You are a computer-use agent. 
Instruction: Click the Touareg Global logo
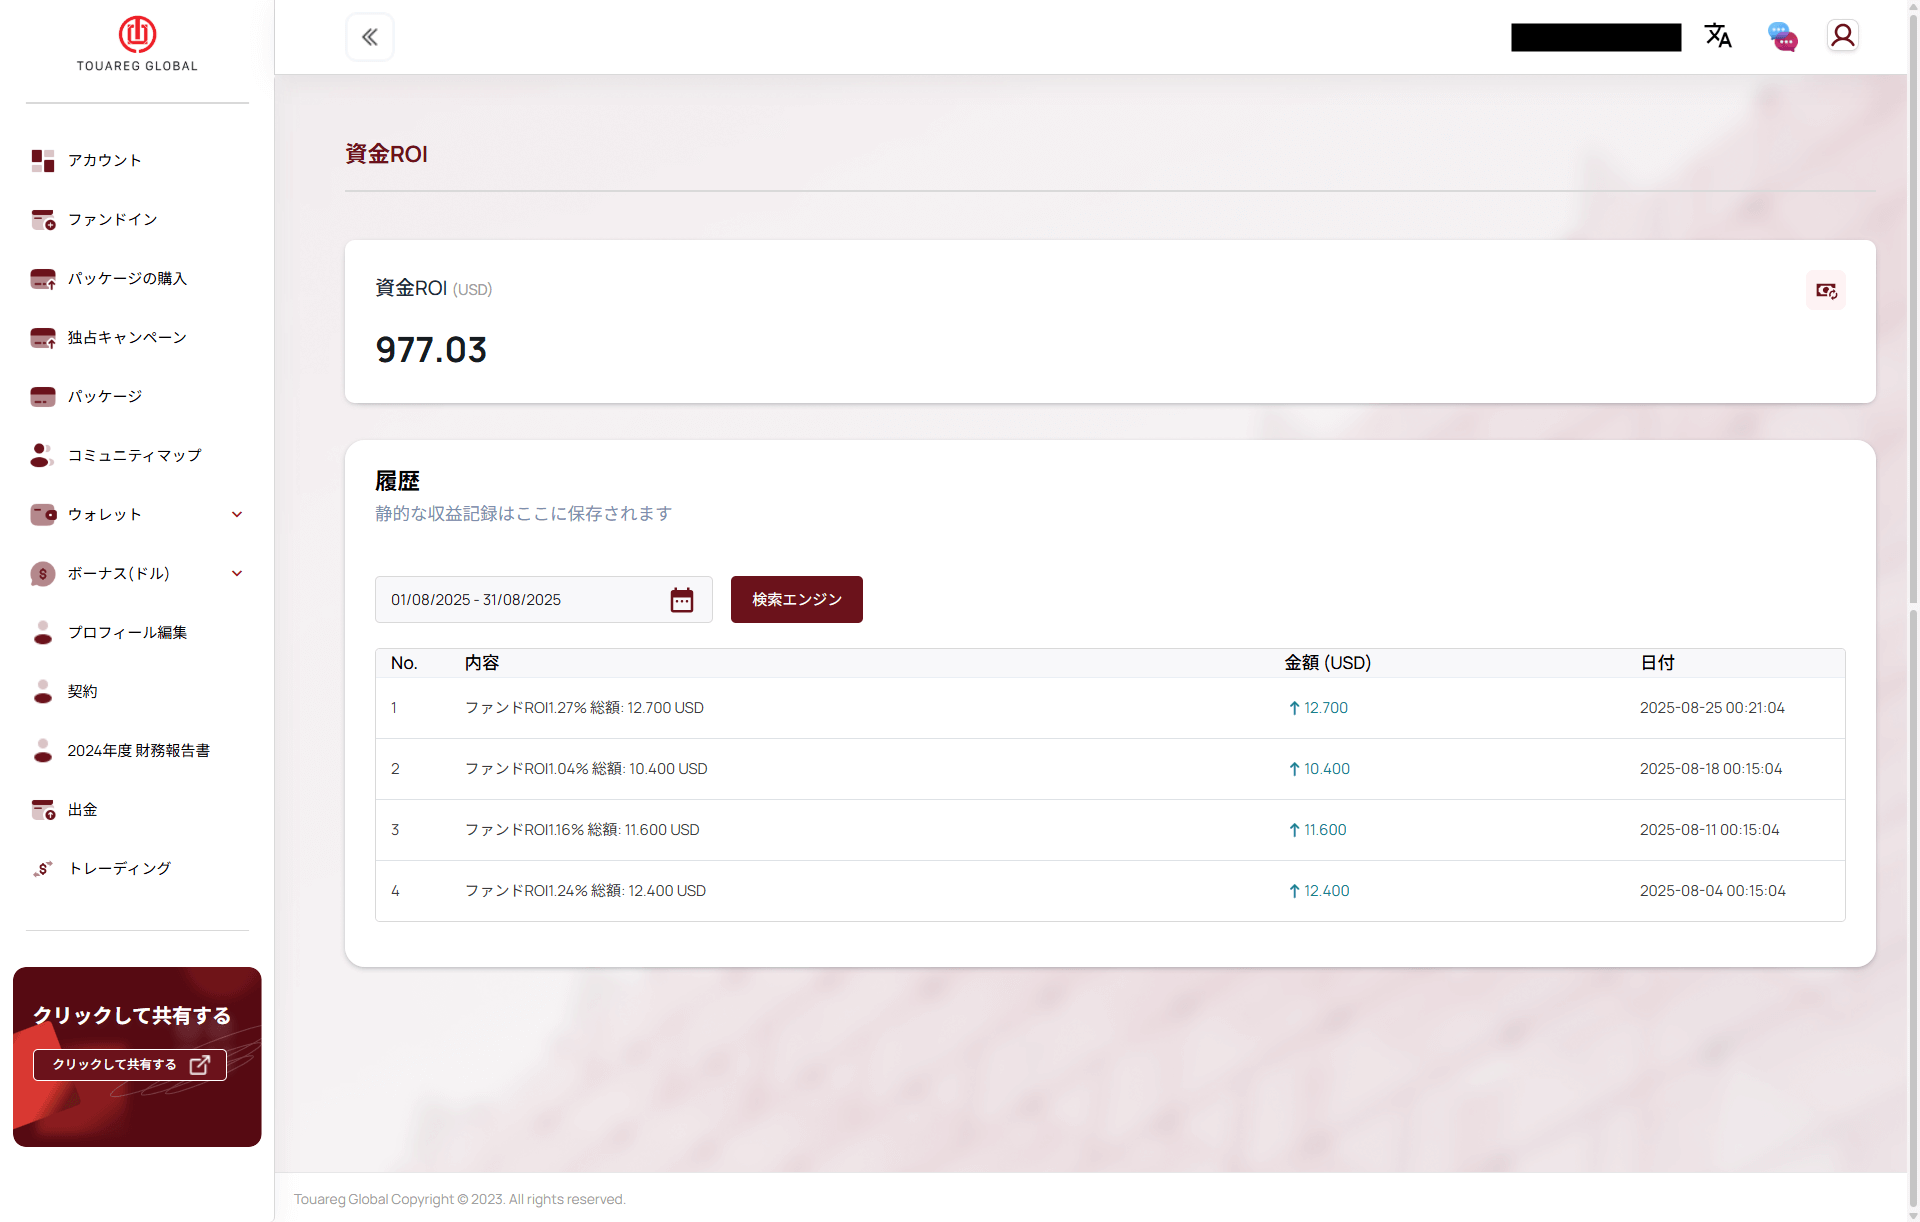tap(137, 44)
